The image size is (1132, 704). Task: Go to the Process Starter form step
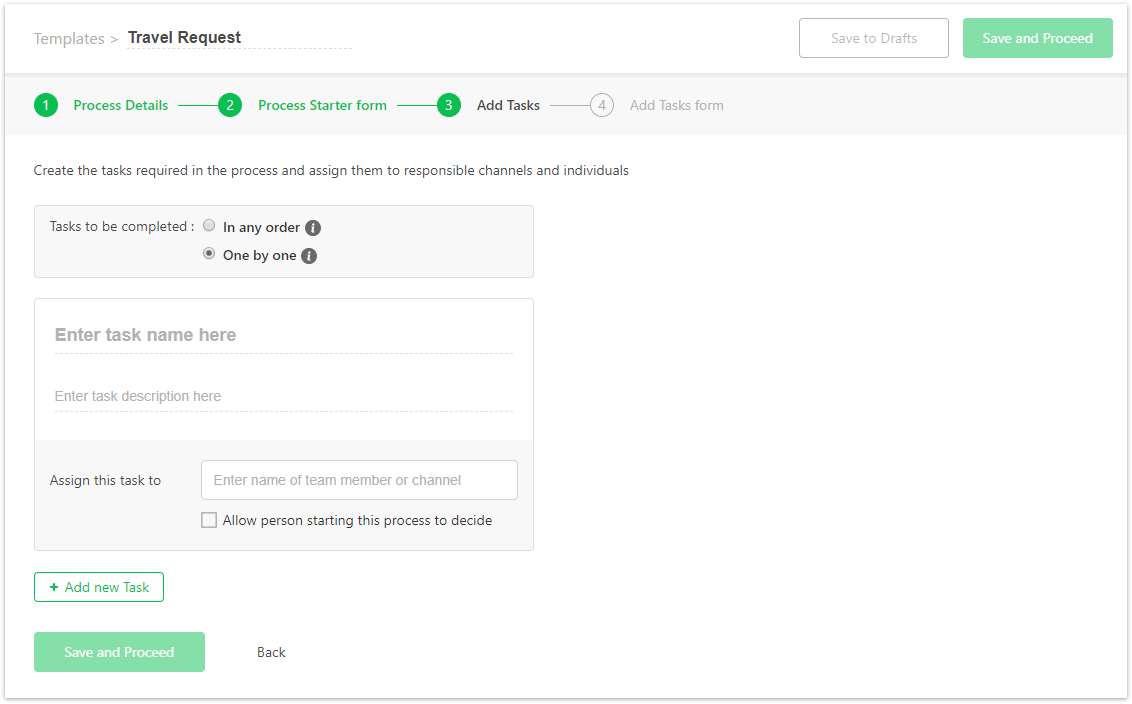[323, 105]
